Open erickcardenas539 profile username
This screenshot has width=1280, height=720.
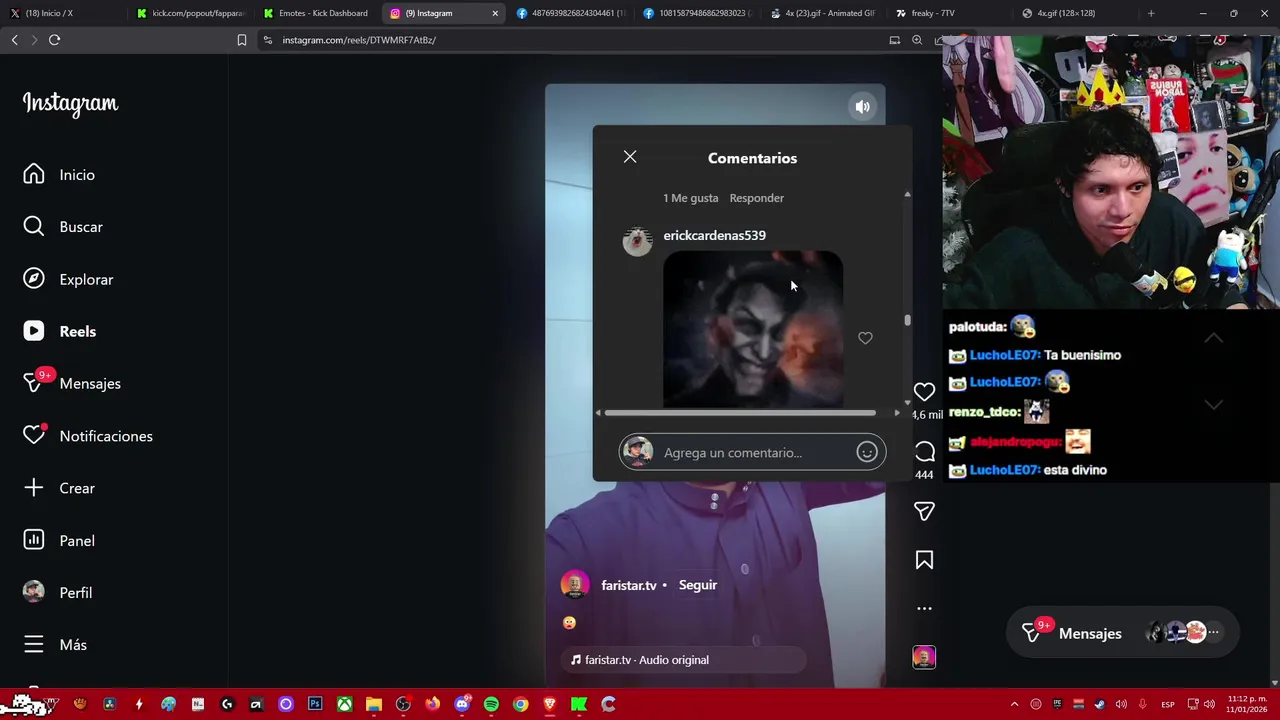coord(714,235)
